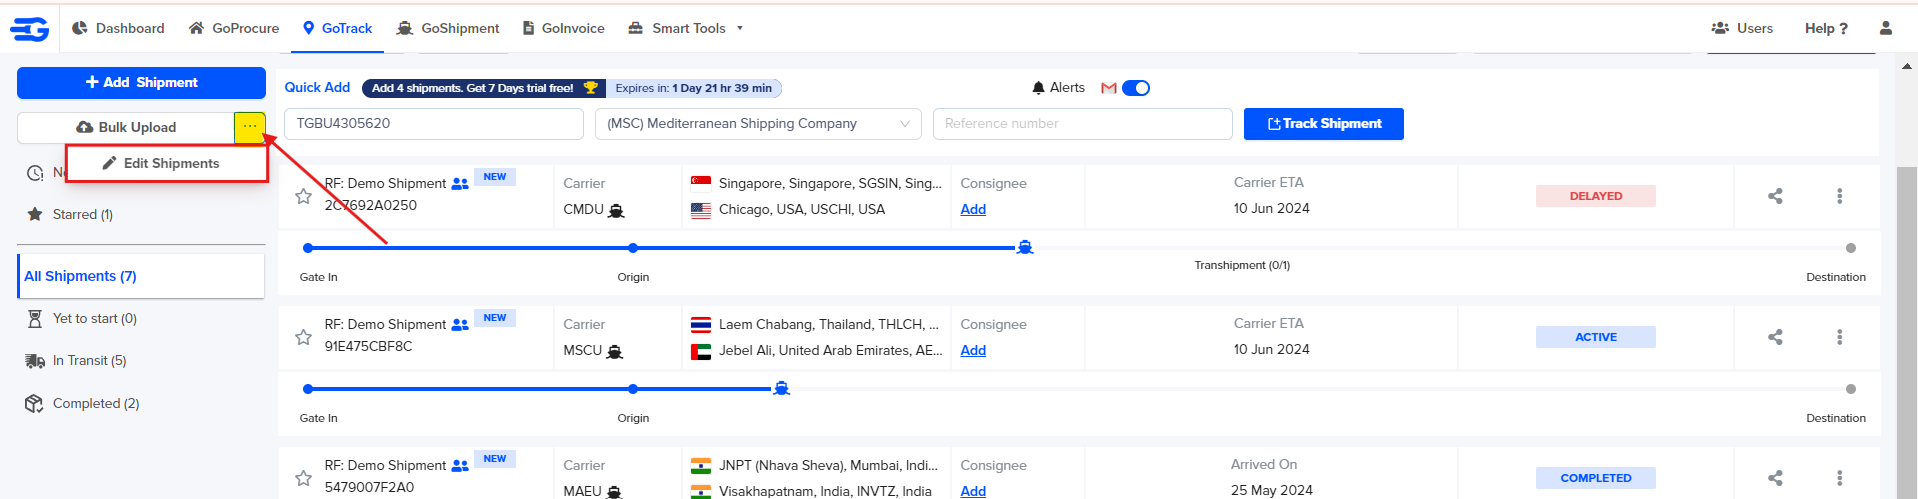1918x499 pixels.
Task: Open the Users page
Action: 1742,28
